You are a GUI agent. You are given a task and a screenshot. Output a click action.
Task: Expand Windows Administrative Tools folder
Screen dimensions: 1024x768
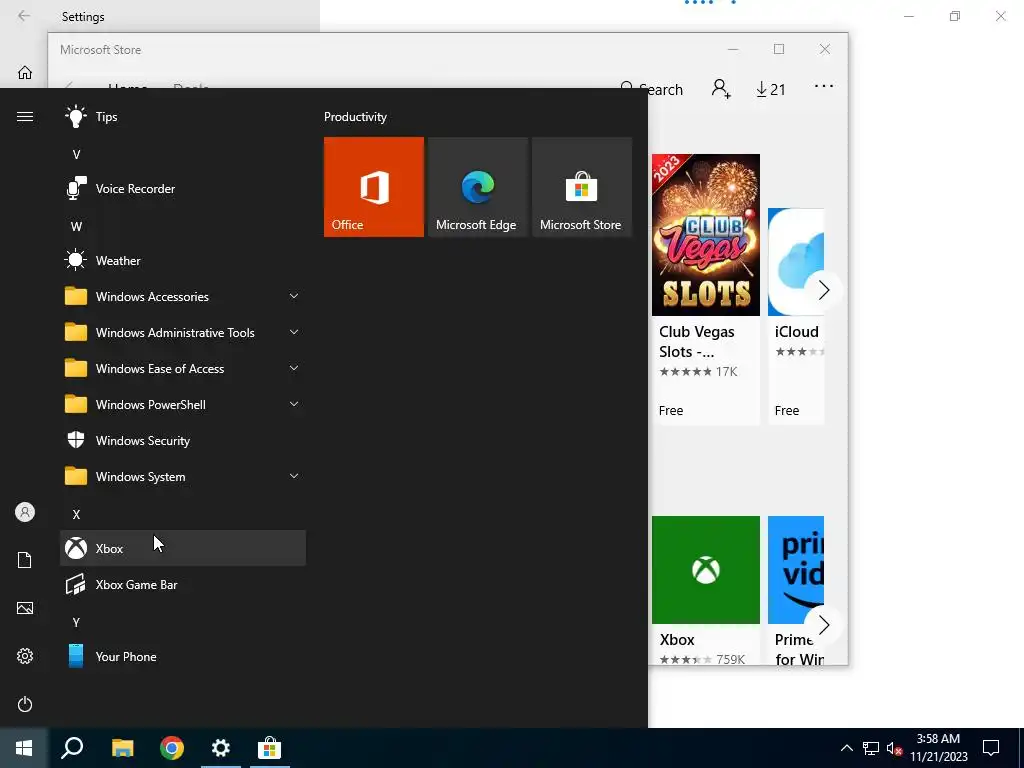coord(183,332)
